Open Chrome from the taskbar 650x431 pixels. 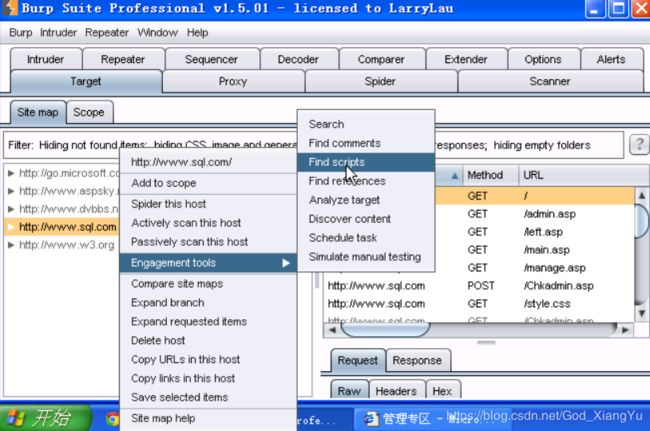(x=112, y=419)
